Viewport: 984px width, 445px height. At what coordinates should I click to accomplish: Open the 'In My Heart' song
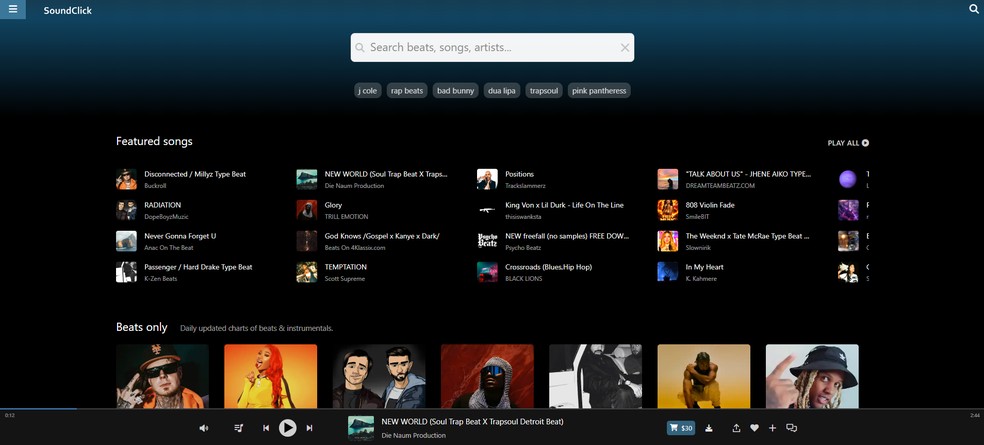[x=704, y=267]
